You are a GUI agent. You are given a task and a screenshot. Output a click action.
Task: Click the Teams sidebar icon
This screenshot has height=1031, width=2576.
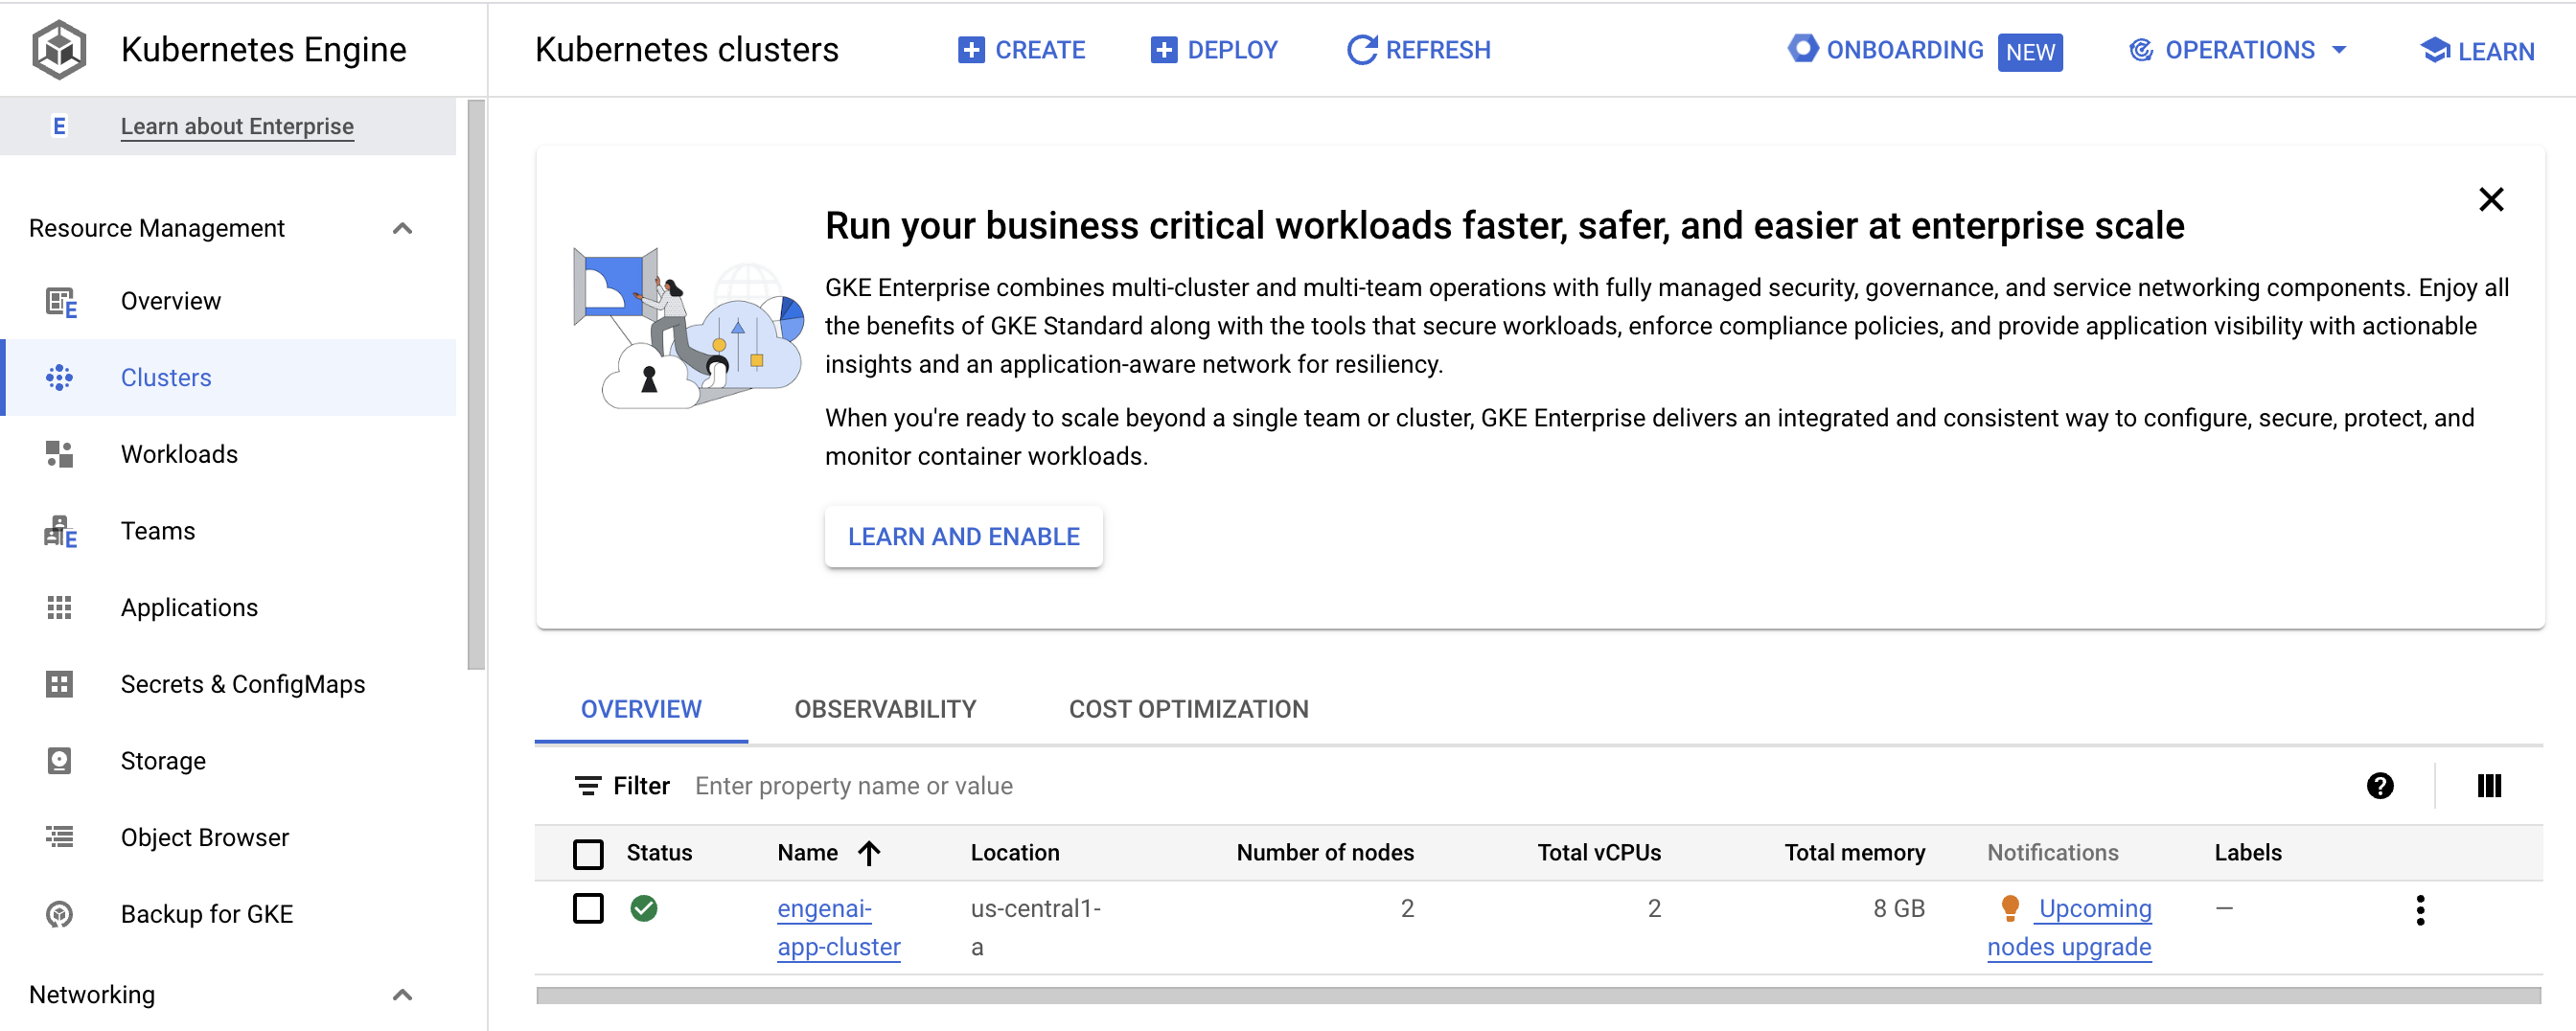(60, 531)
